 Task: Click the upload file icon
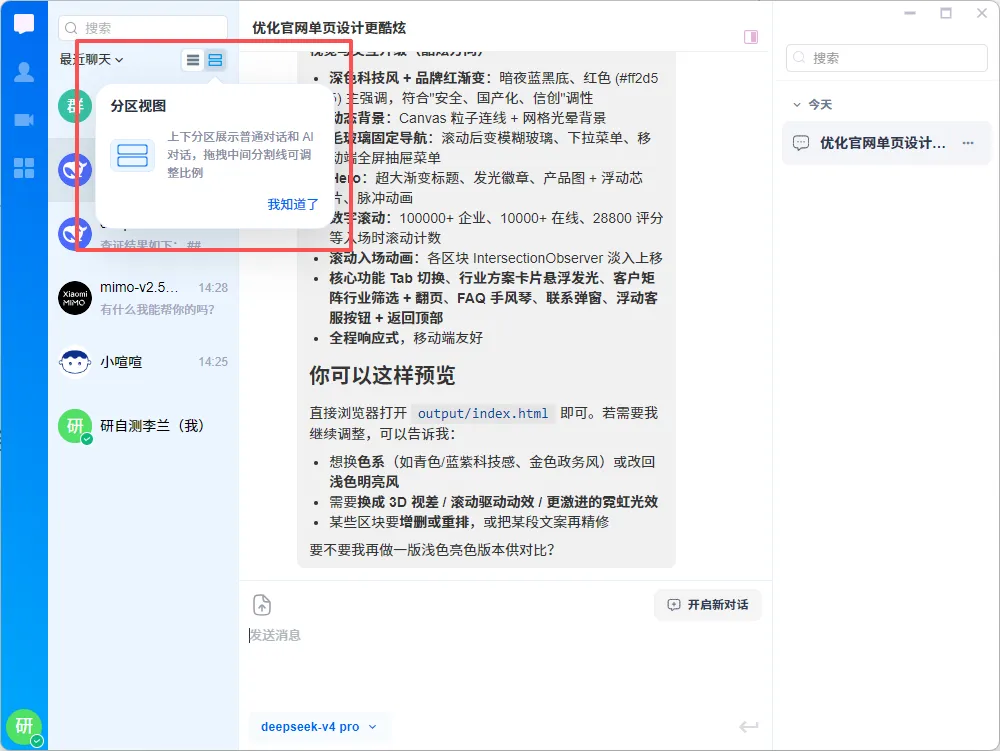pos(262,605)
